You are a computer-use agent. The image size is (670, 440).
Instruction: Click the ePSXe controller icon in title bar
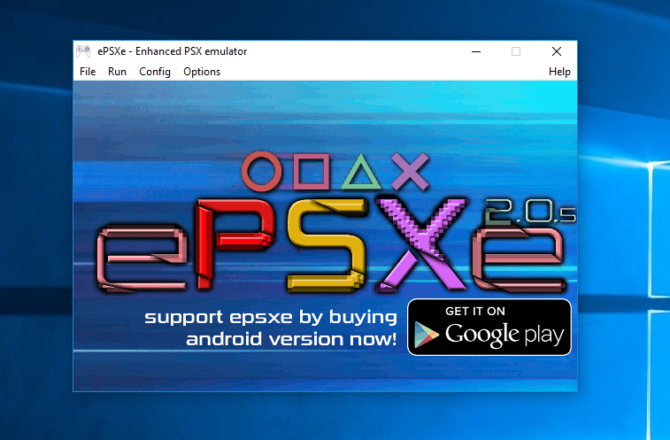click(83, 51)
